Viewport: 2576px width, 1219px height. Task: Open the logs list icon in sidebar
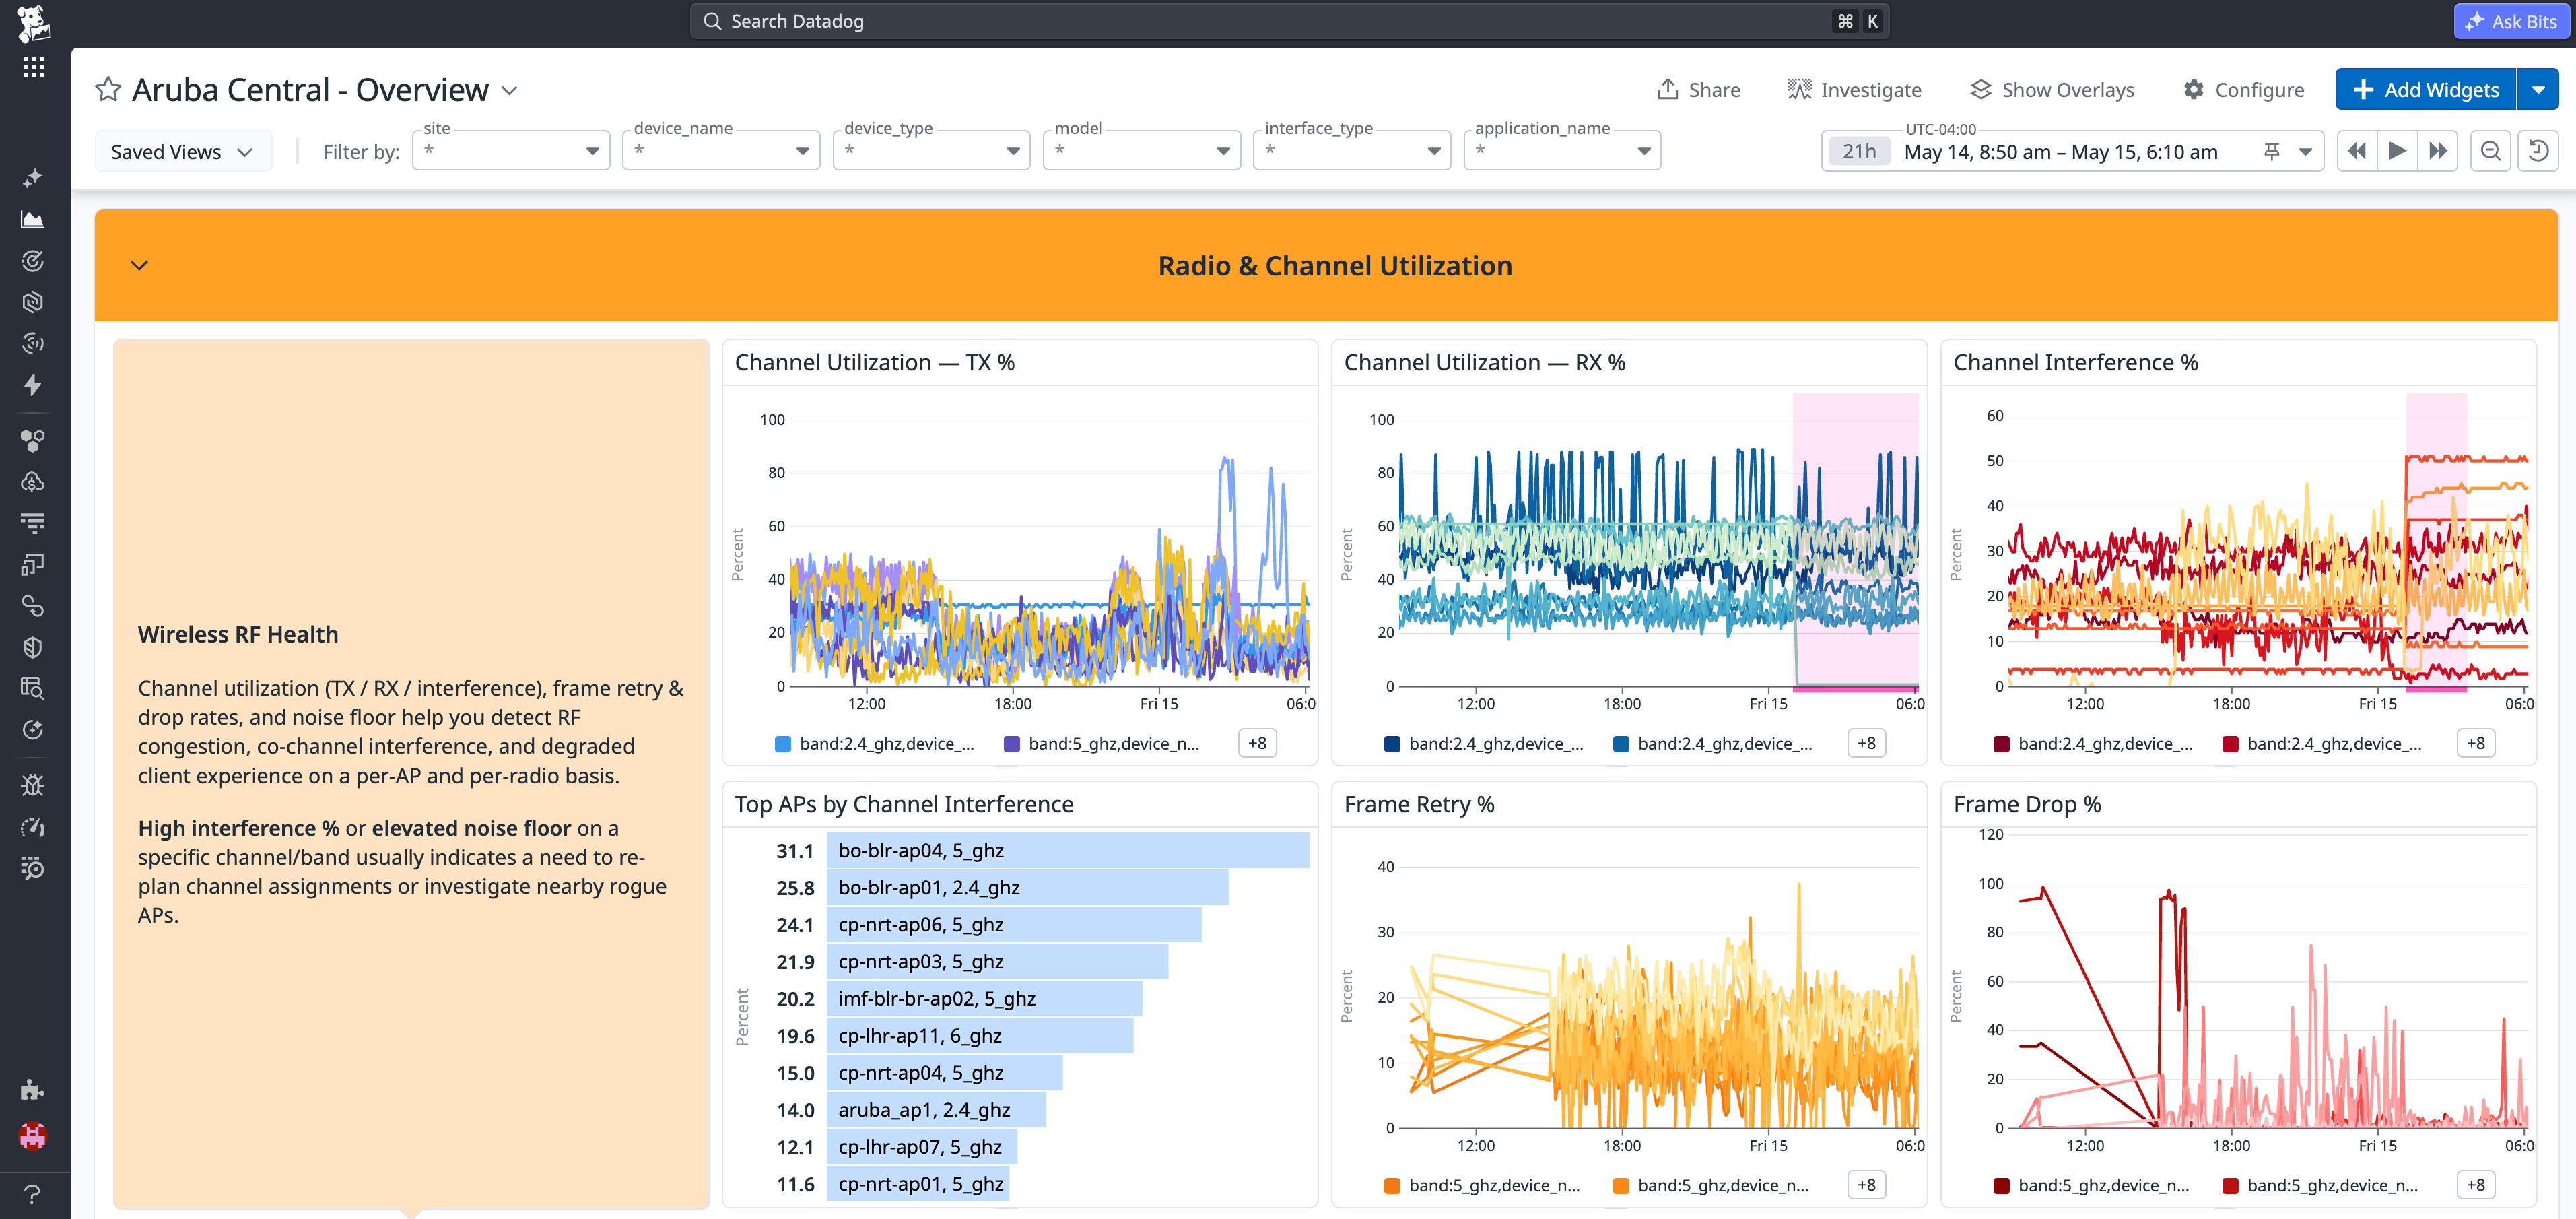(x=33, y=523)
